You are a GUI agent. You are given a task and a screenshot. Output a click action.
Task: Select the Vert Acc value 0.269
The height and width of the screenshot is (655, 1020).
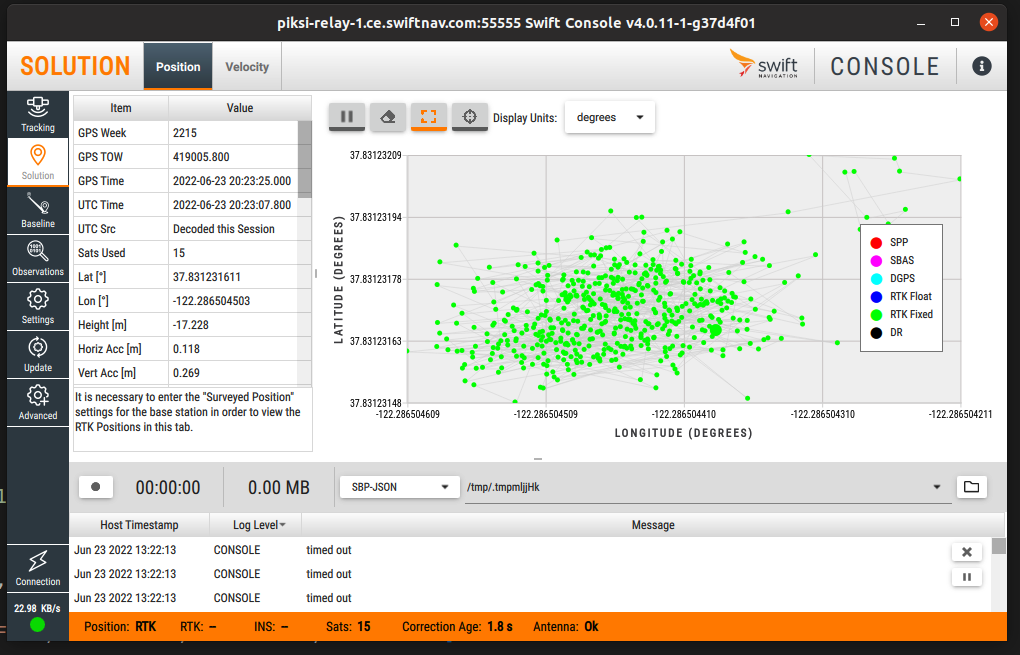pos(233,373)
